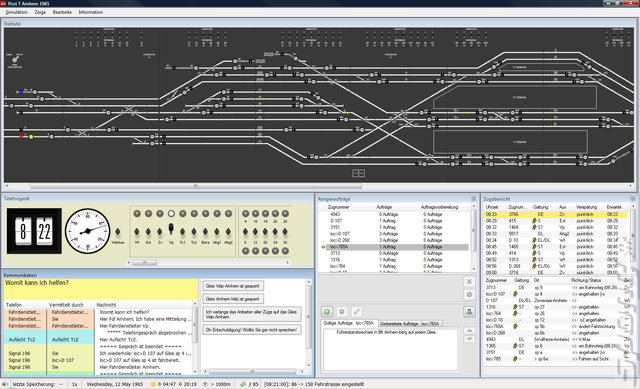Screen dimensions: 640x389
Task: Click the speaker icon in the status bar
Action: 5,384
